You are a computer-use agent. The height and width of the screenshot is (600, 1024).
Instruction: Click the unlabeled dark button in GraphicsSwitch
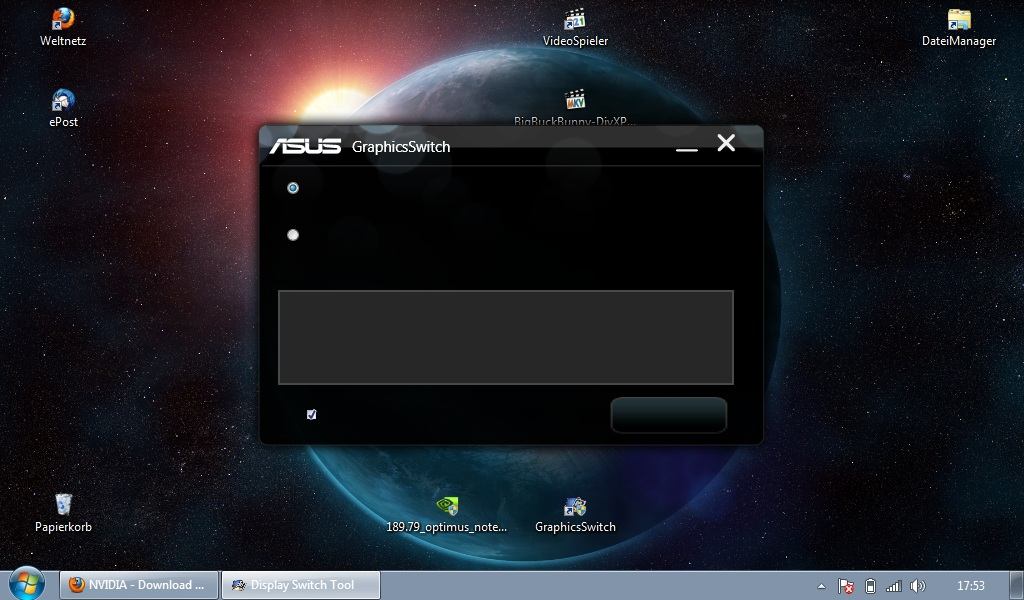[x=668, y=415]
